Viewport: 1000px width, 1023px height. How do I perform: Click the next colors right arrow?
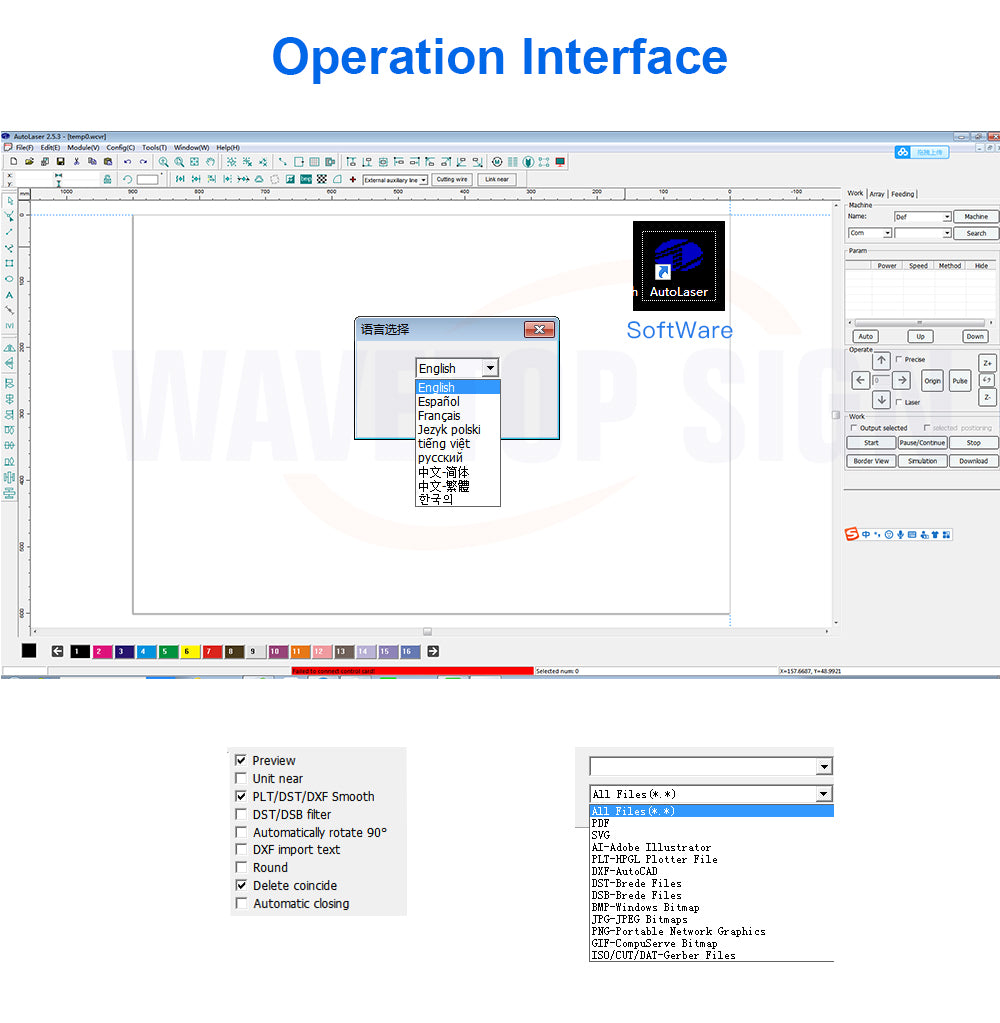pos(433,651)
